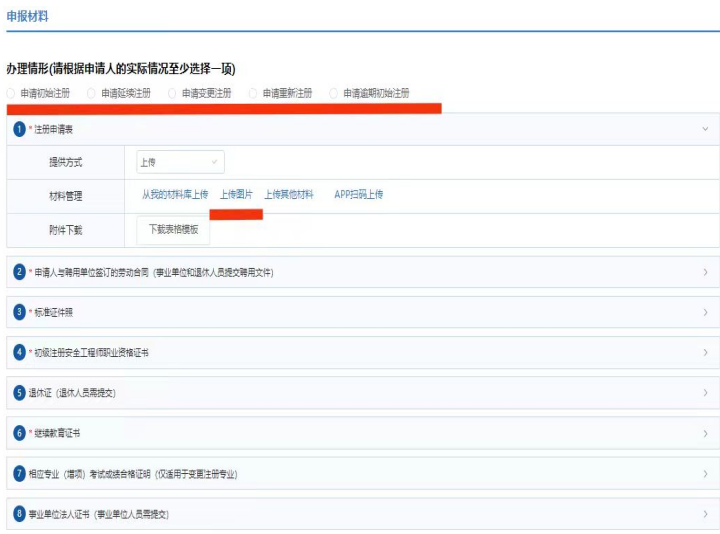Image resolution: width=720 pixels, height=534 pixels.
Task: Click the 标准证件照 section title
Action: [53, 313]
